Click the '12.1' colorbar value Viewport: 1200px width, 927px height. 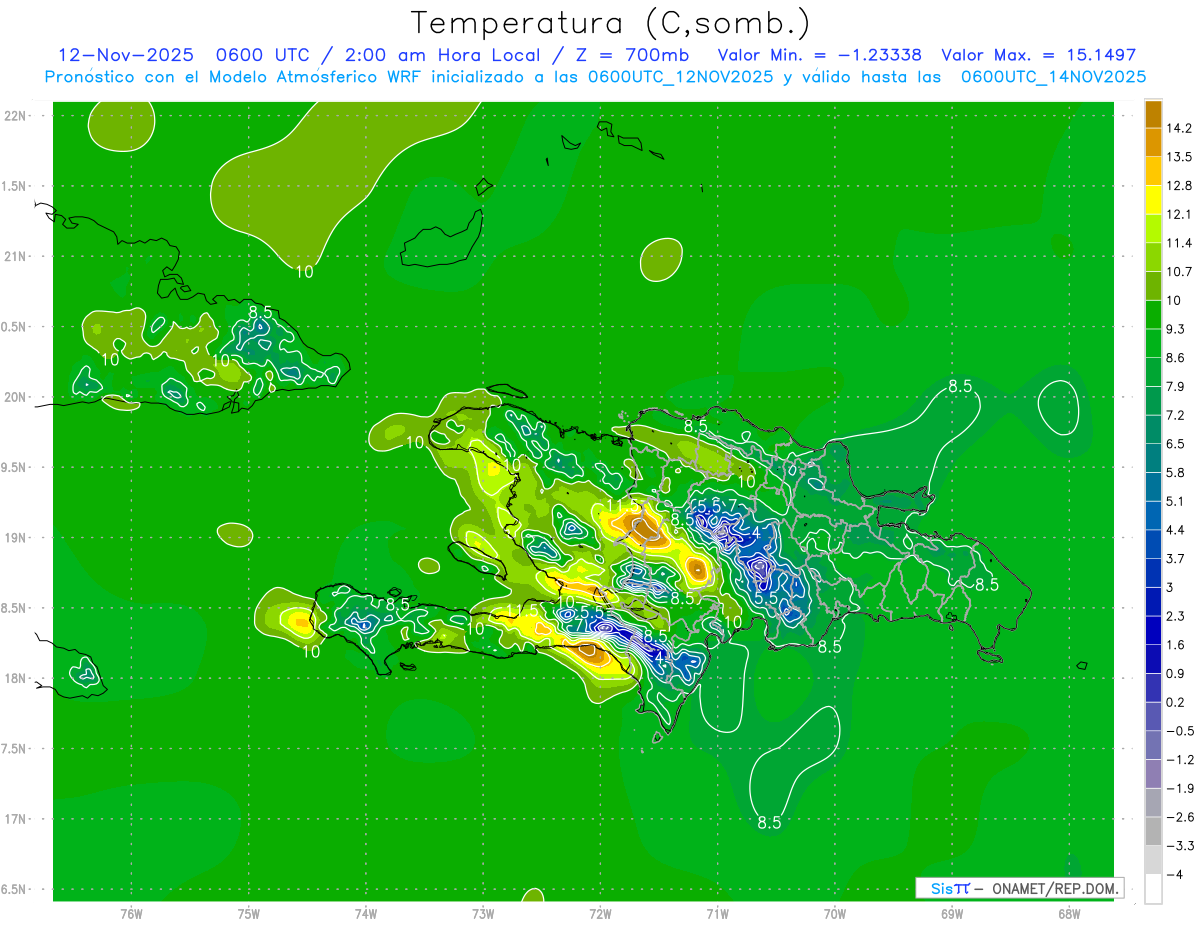pyautogui.click(x=1178, y=214)
